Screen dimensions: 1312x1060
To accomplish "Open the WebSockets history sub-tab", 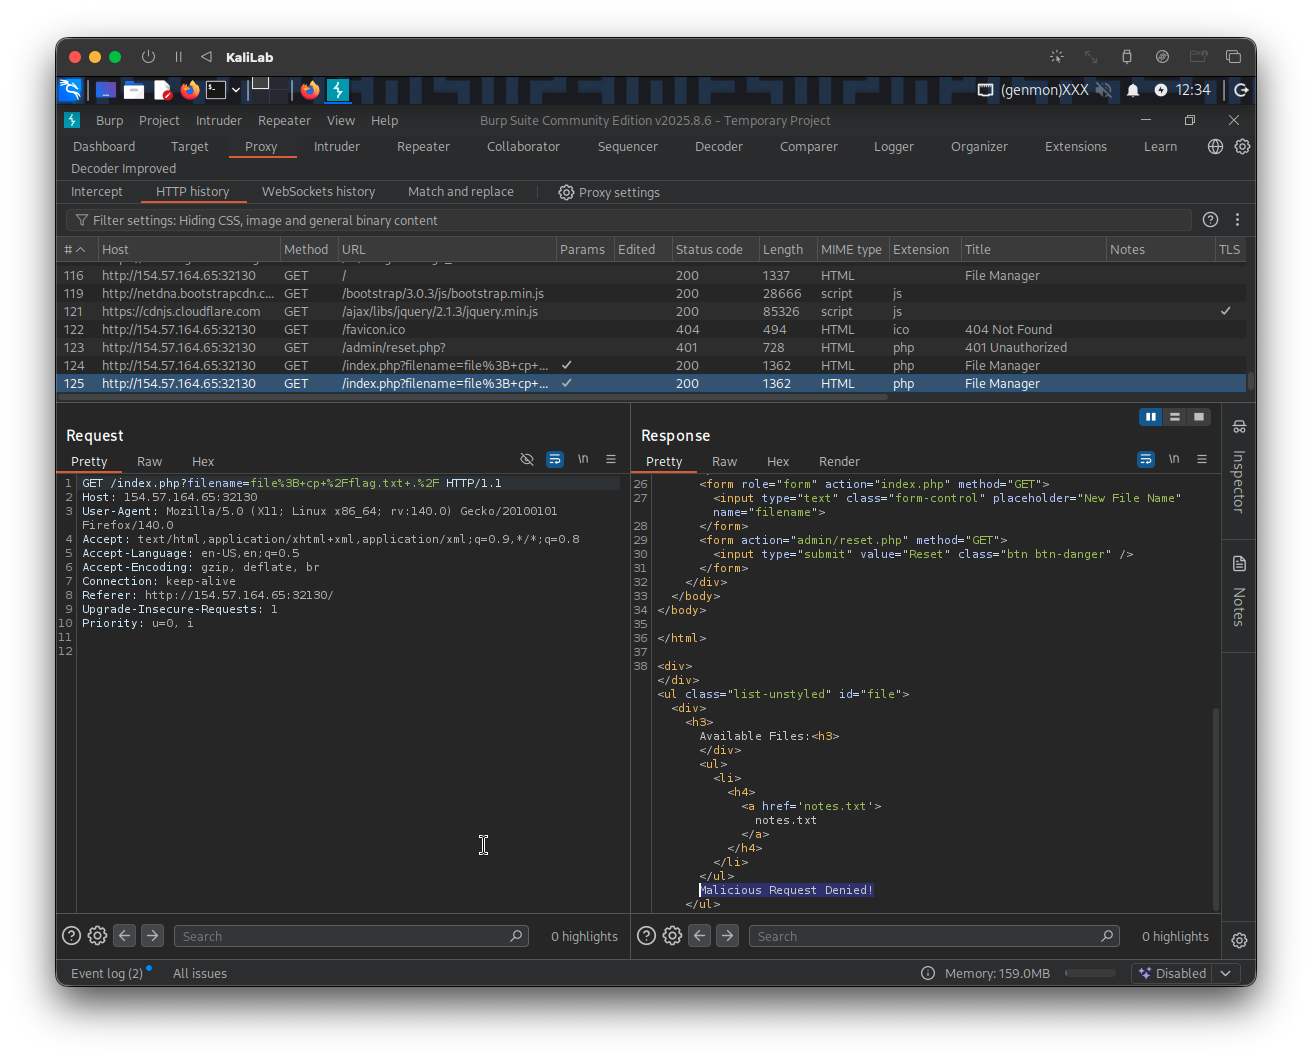I will coord(318,192).
